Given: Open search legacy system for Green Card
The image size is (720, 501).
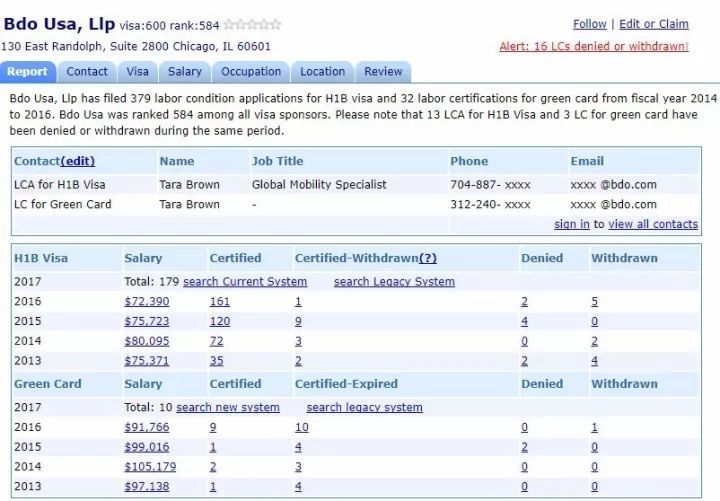Looking at the screenshot, I should (x=365, y=407).
